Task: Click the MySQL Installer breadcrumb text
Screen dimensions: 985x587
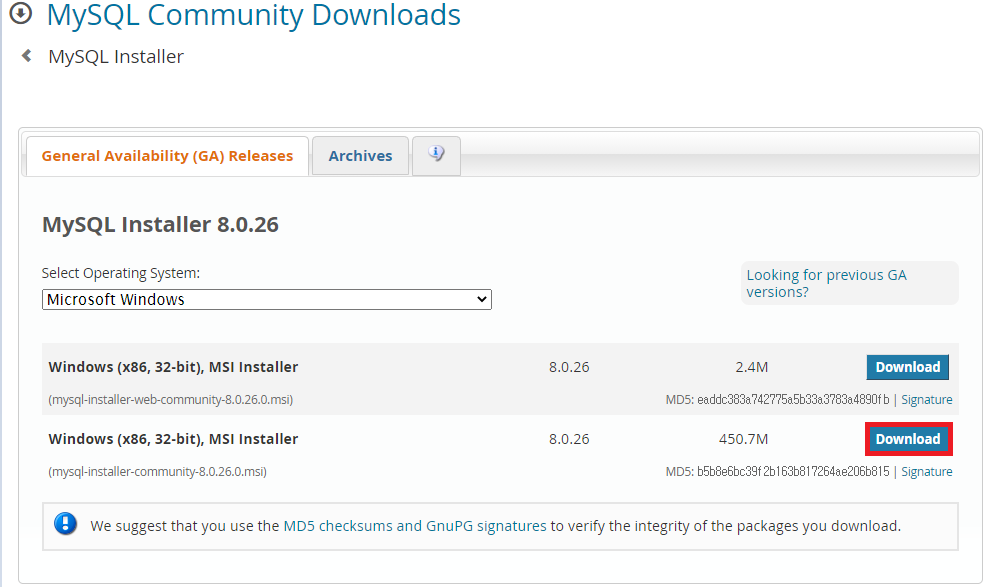Action: point(116,57)
